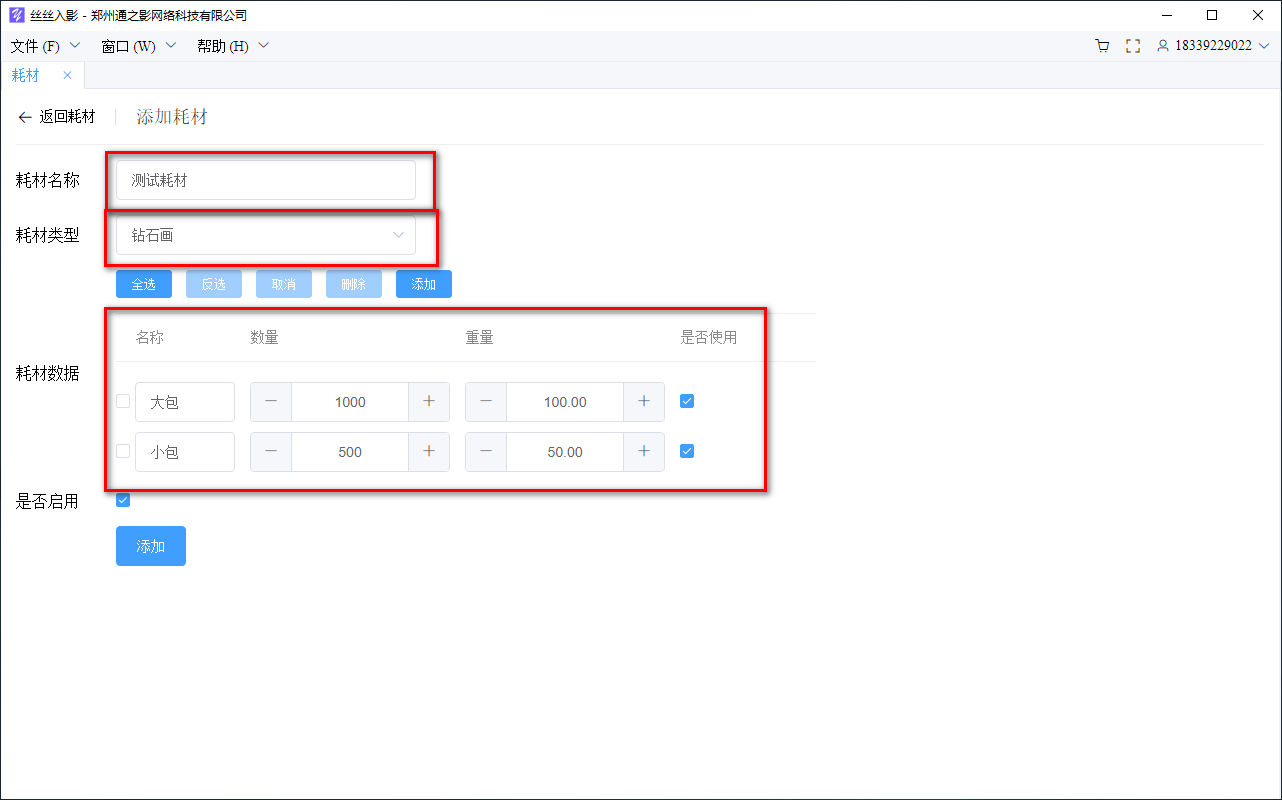Viewport: 1282px width, 800px height.
Task: Click the 全选 button
Action: [x=144, y=284]
